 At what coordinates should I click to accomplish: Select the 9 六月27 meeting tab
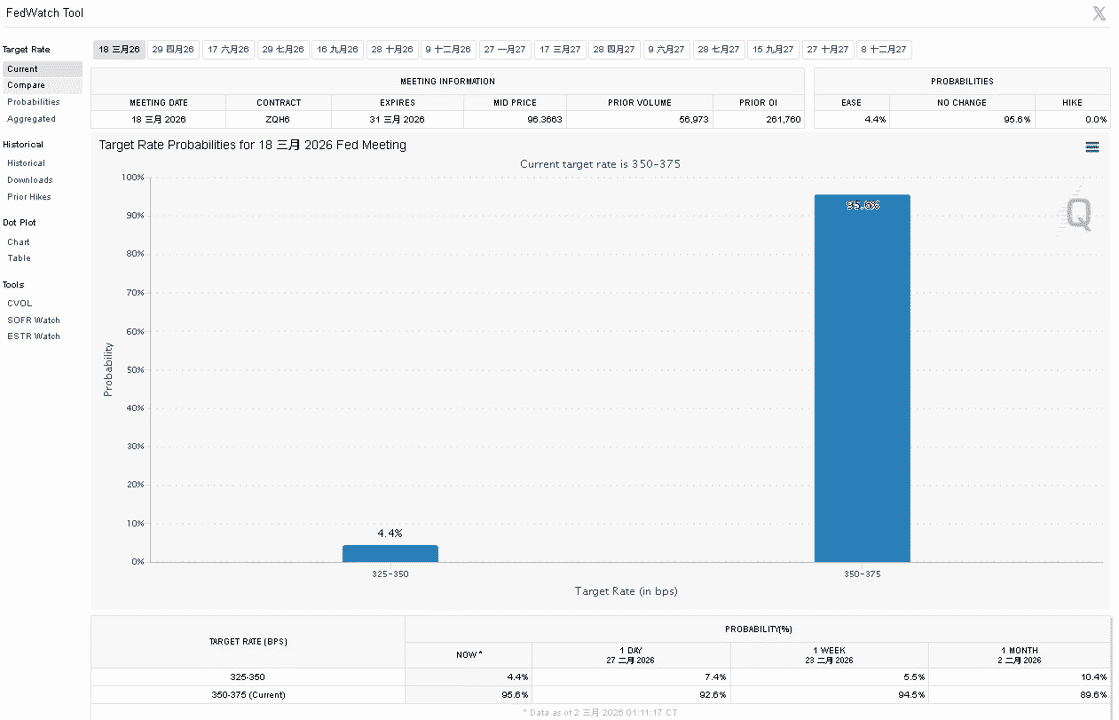point(667,49)
